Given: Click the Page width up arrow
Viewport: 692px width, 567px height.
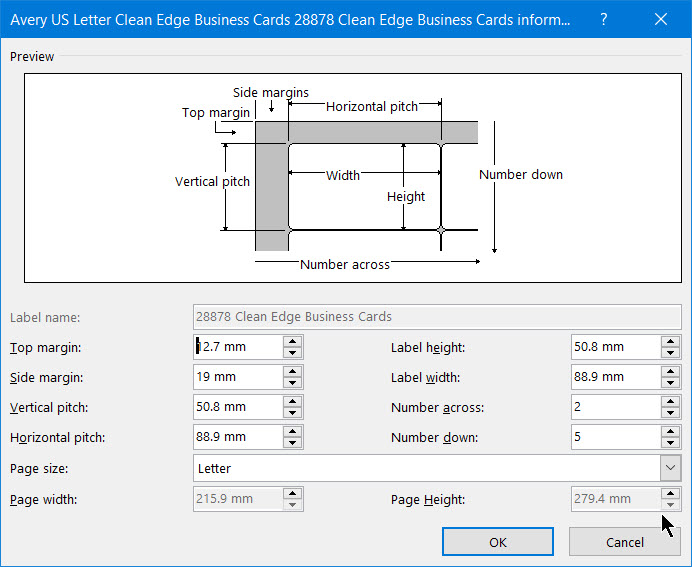Looking at the screenshot, I should (292, 493).
